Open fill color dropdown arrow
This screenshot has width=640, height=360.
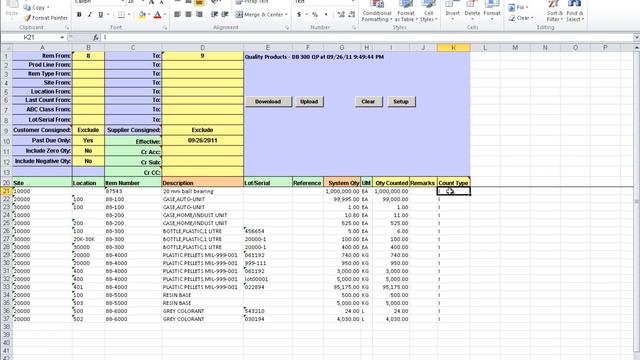pyautogui.click(x=149, y=15)
